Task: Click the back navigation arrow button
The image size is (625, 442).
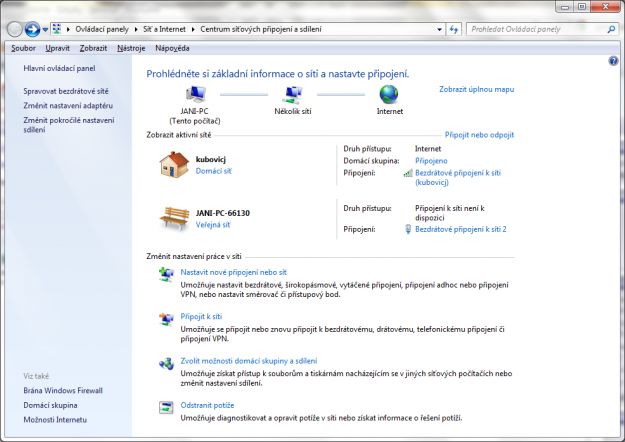Action: 15,29
